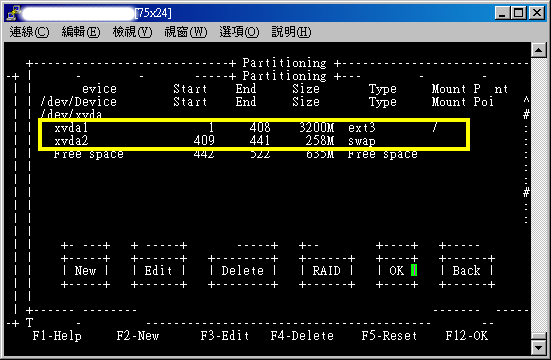Click the /dev/xvda device row
This screenshot has width=551, height=360.
coord(71,115)
